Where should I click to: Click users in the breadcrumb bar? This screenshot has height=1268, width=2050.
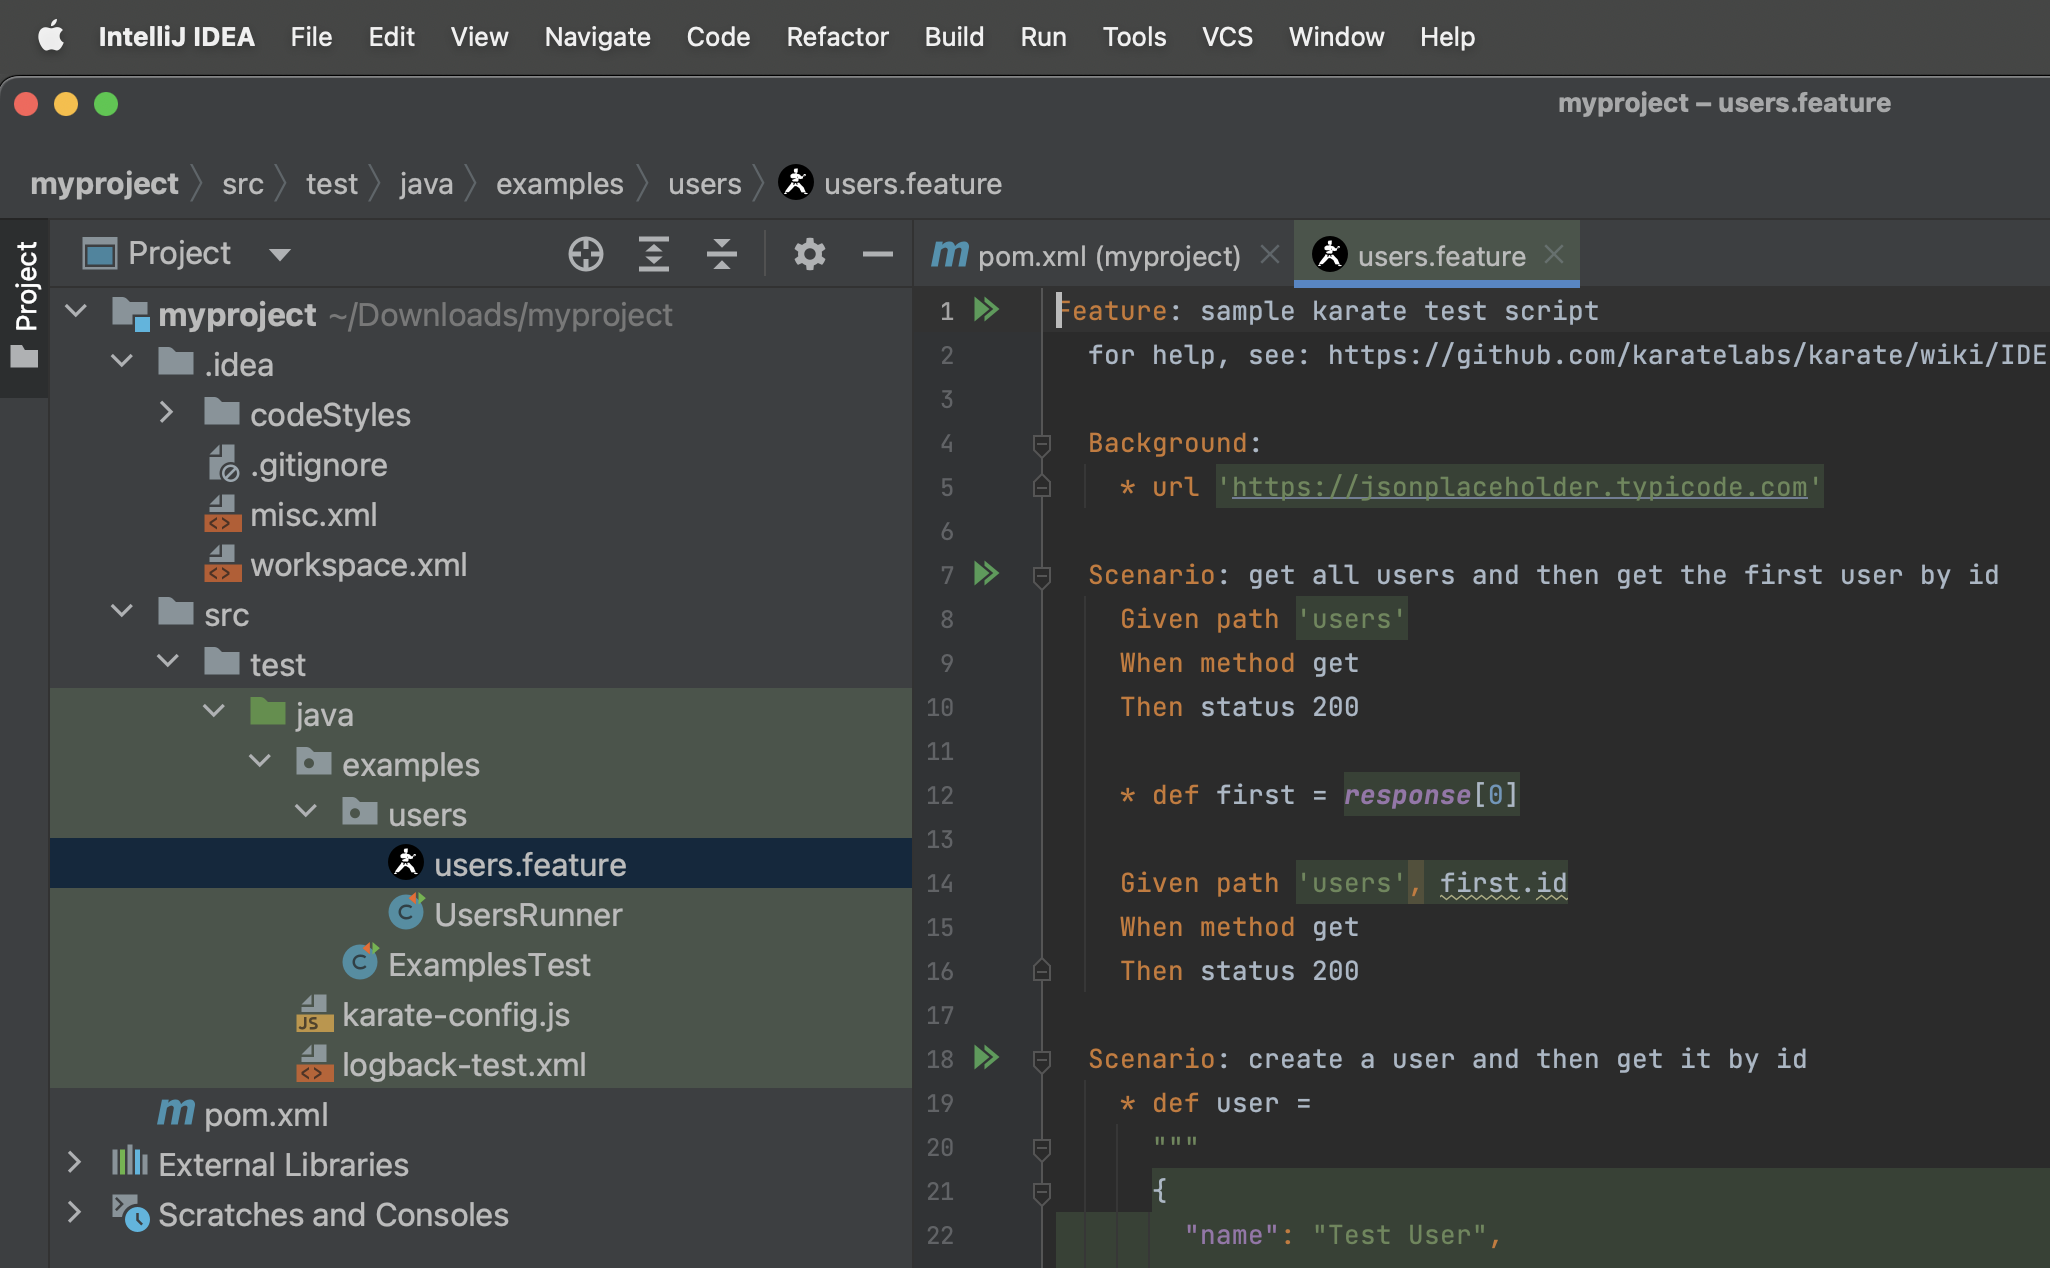[704, 184]
